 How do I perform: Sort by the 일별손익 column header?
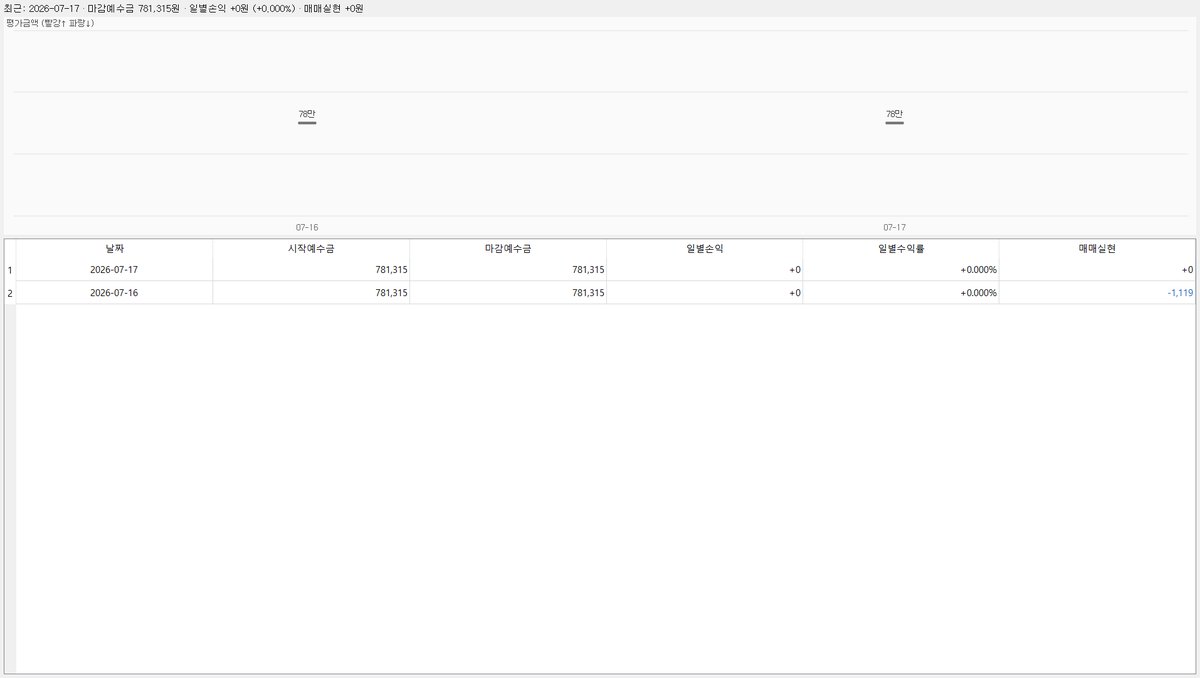click(704, 248)
